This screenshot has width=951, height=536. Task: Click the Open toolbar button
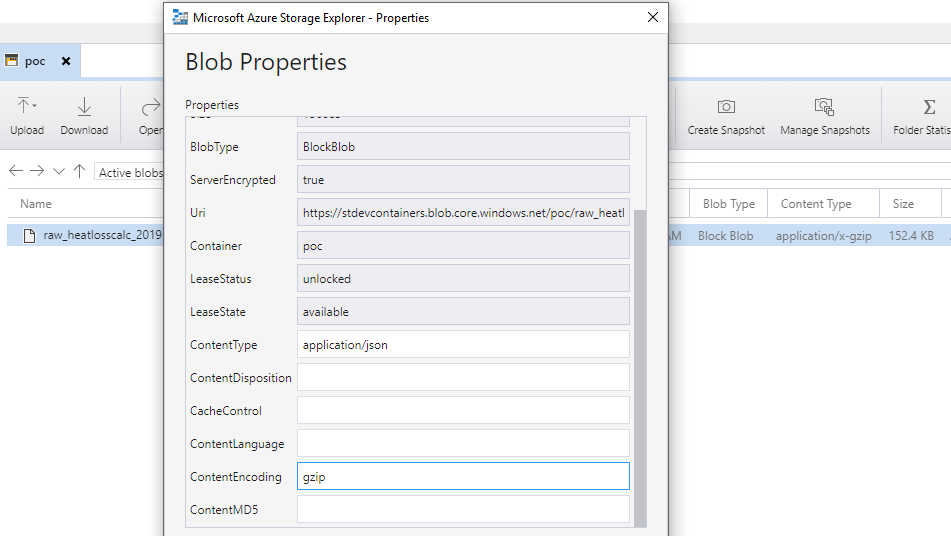coord(150,116)
